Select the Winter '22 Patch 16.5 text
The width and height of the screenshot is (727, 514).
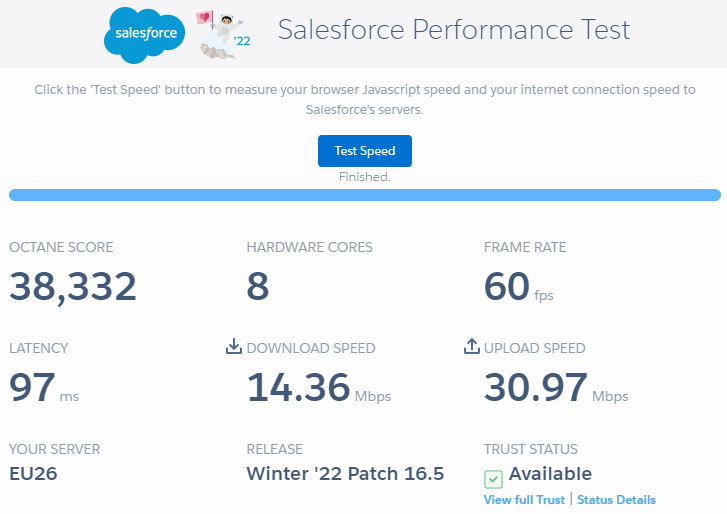click(345, 474)
